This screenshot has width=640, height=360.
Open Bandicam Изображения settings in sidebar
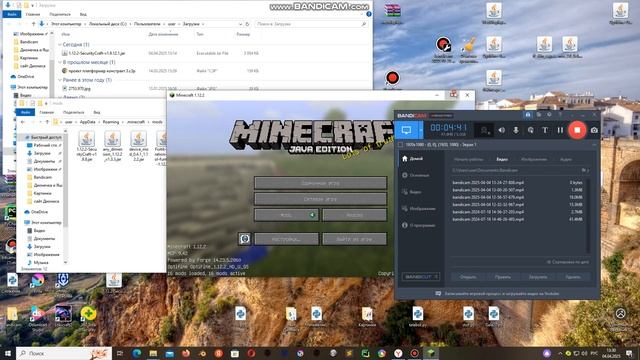(420, 209)
